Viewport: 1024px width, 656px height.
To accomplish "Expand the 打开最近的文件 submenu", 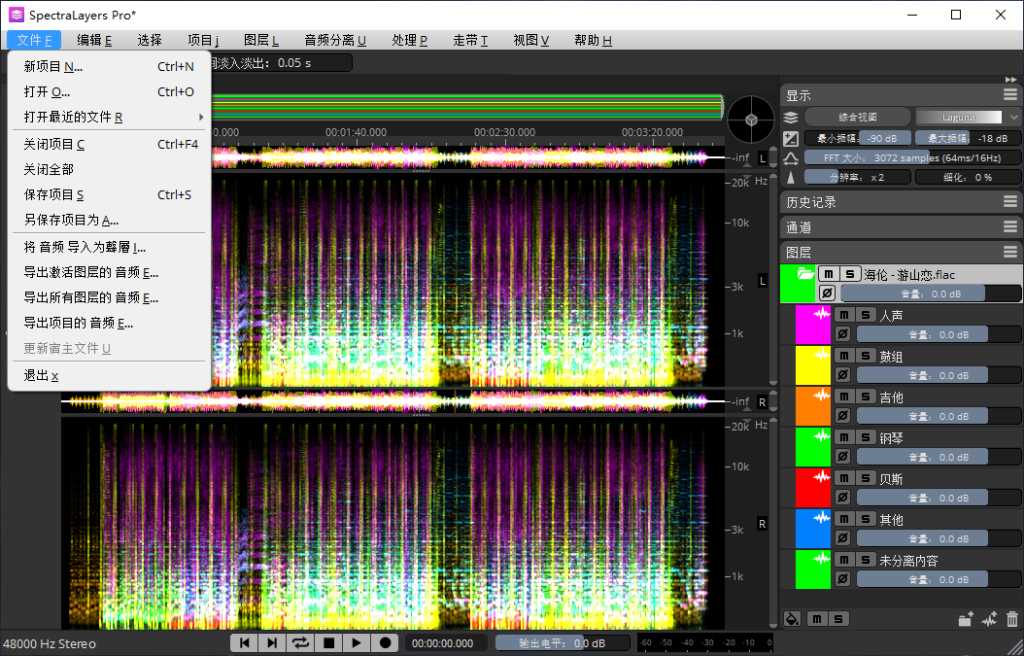I will point(110,118).
